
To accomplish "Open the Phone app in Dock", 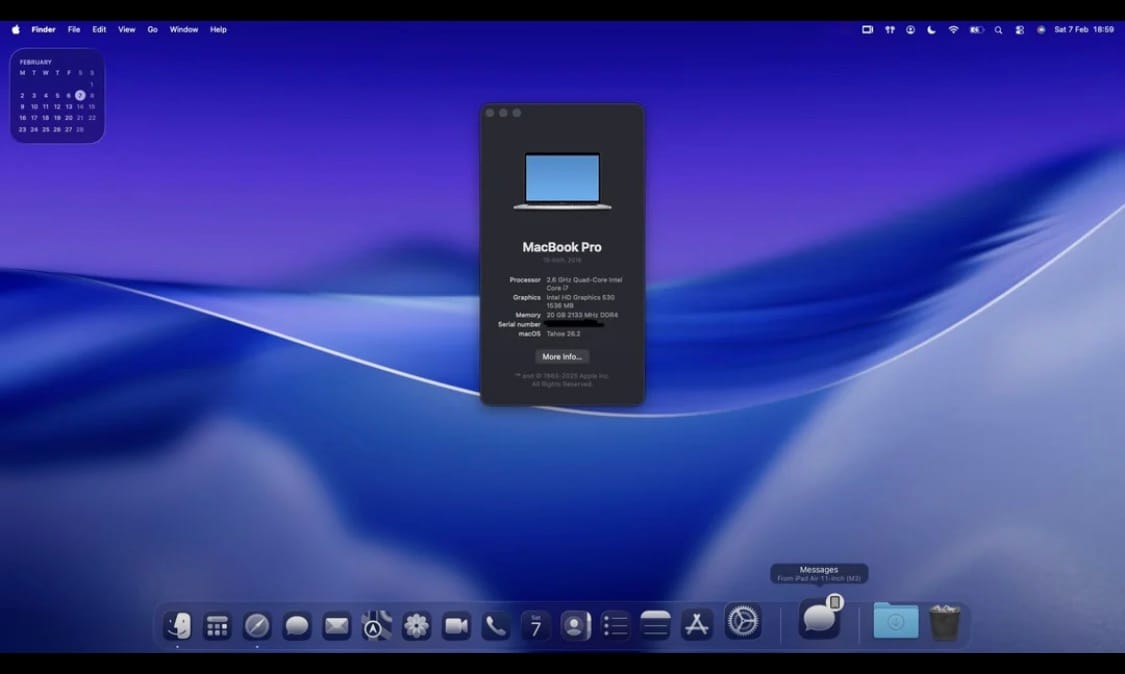I will tap(496, 627).
